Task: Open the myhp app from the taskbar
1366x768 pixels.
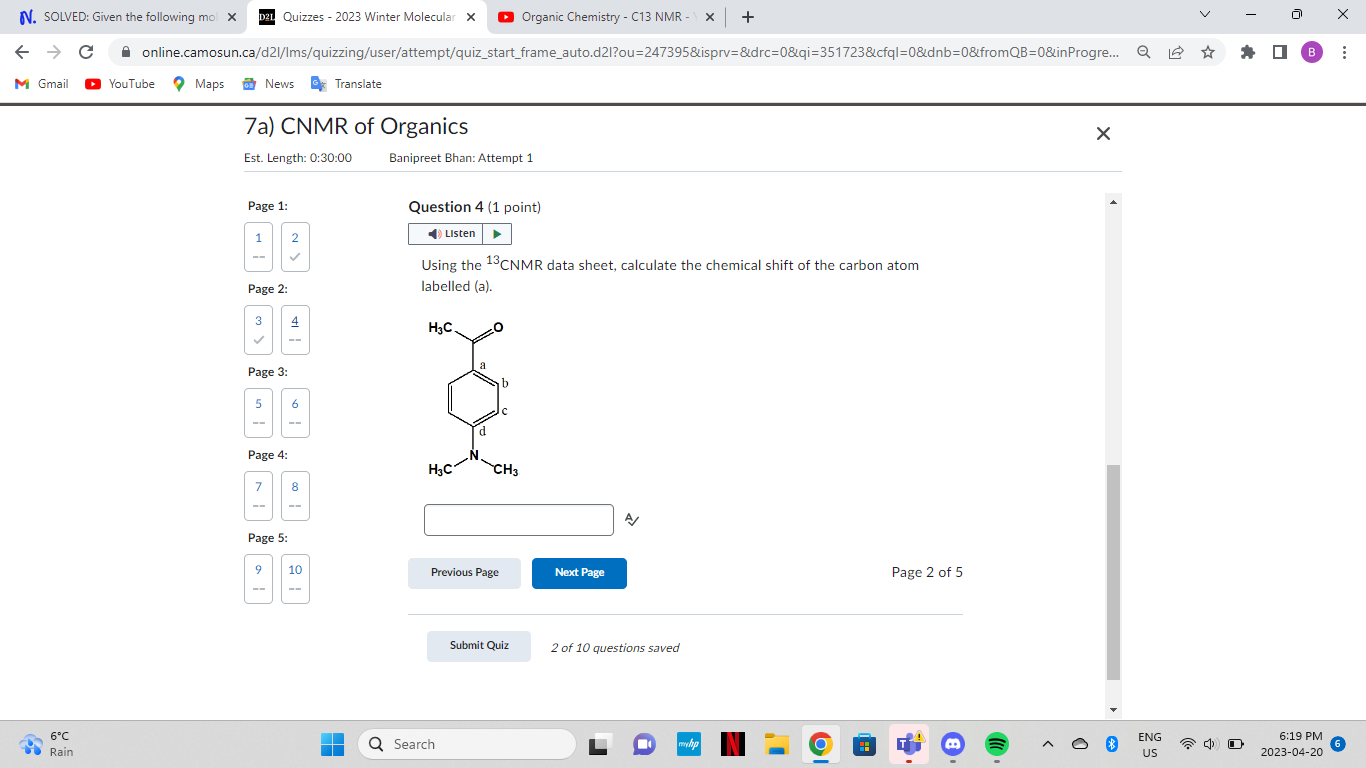Action: click(x=688, y=744)
